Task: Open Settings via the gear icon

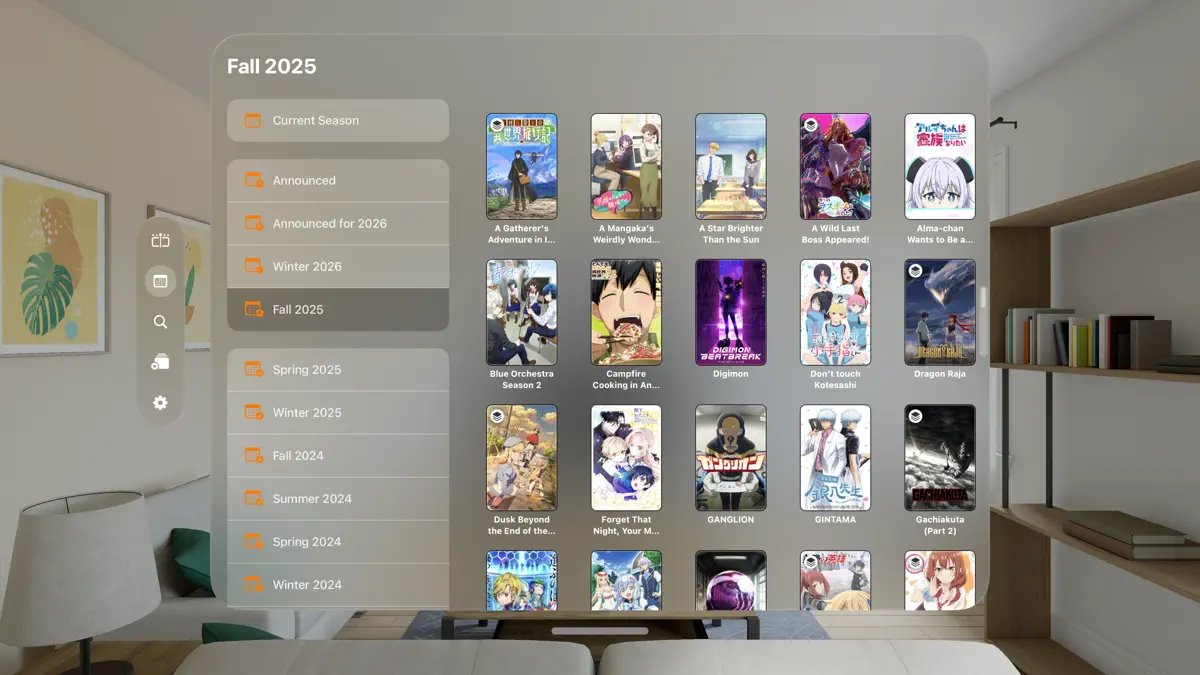Action: click(x=159, y=402)
